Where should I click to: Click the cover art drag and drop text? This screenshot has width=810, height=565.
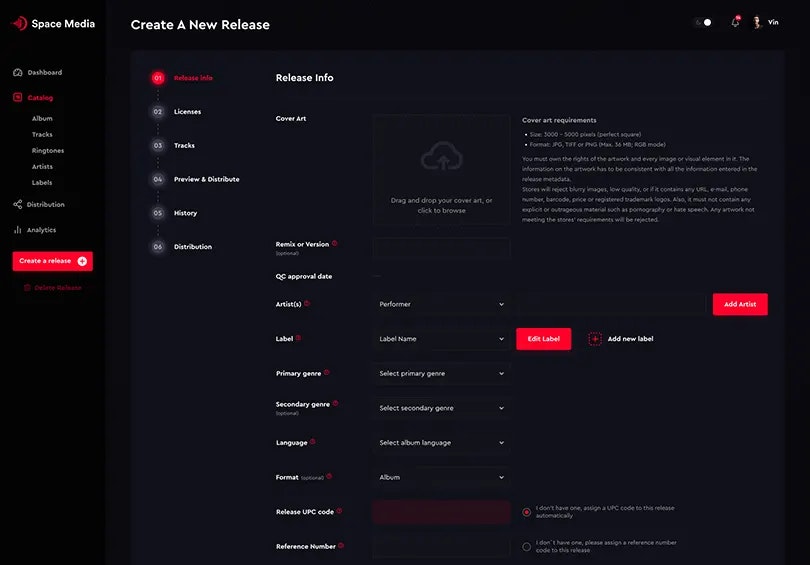point(442,205)
